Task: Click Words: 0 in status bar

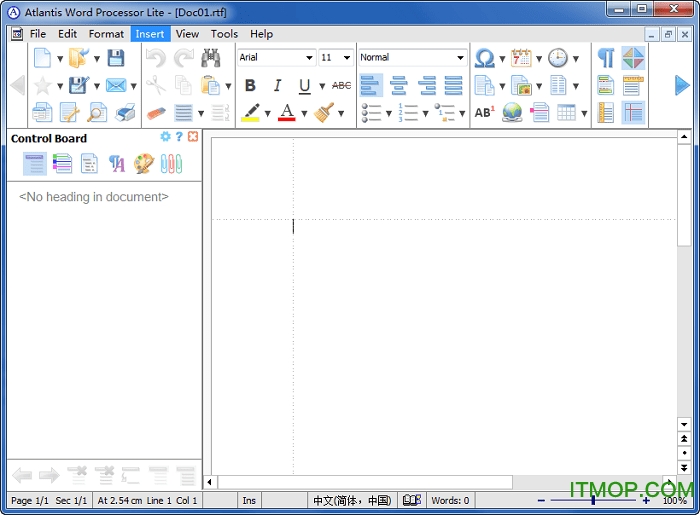Action: [x=450, y=501]
